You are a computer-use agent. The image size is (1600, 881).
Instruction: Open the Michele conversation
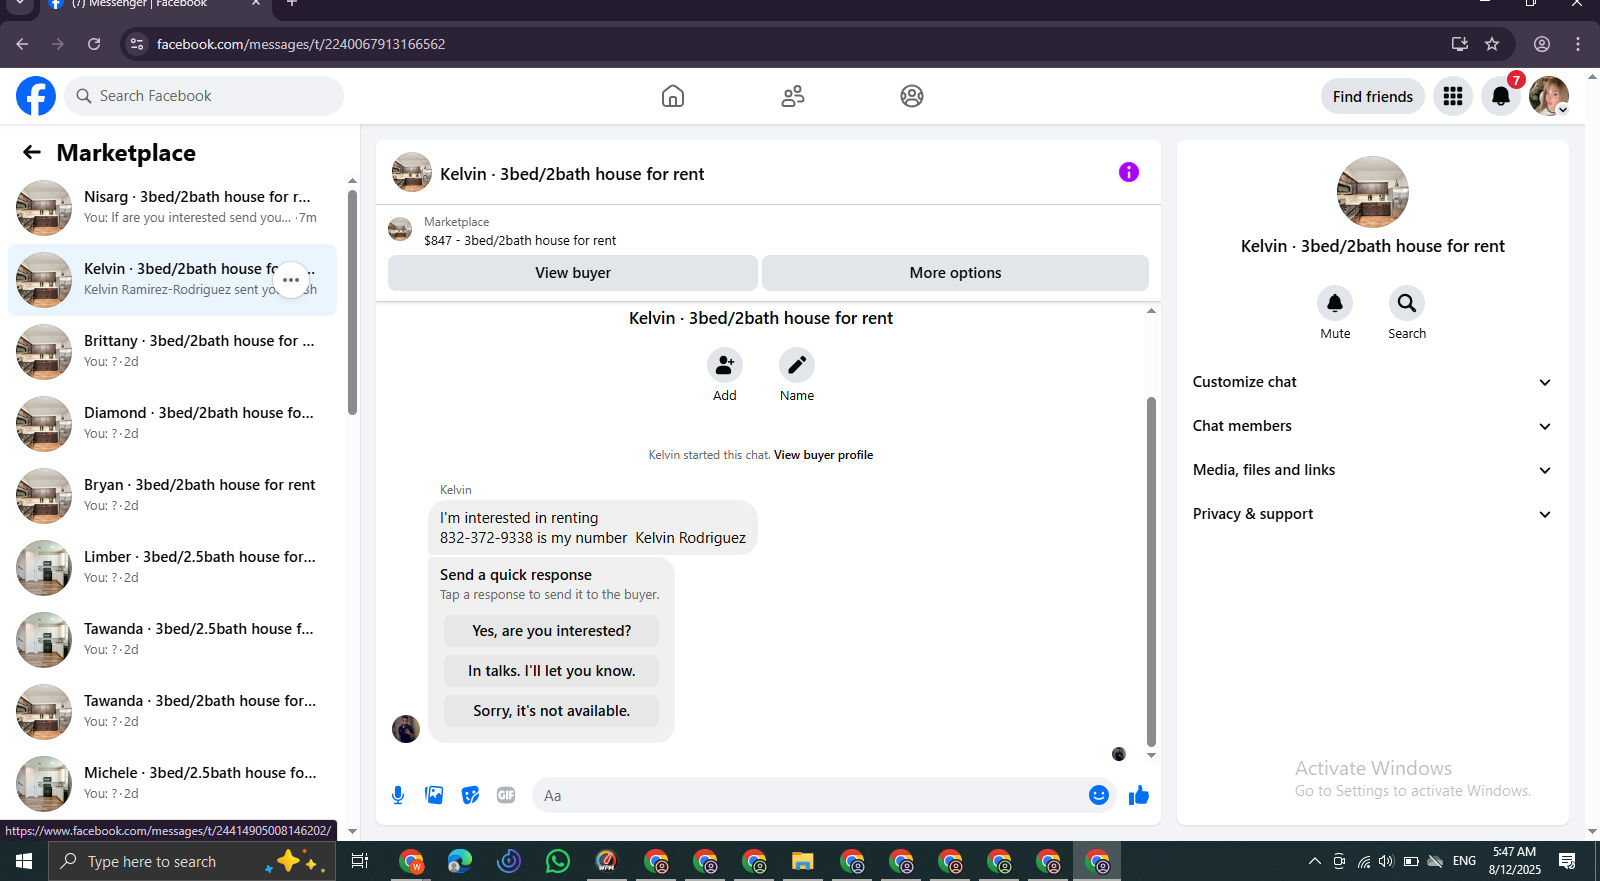tap(172, 784)
